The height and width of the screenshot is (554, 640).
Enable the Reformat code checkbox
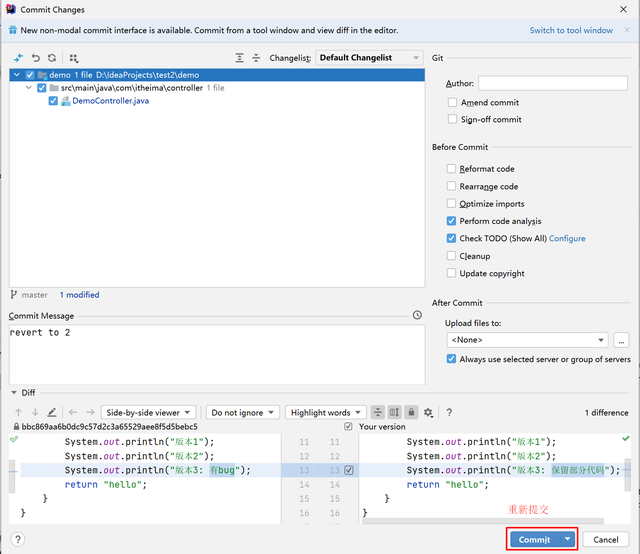(452, 169)
